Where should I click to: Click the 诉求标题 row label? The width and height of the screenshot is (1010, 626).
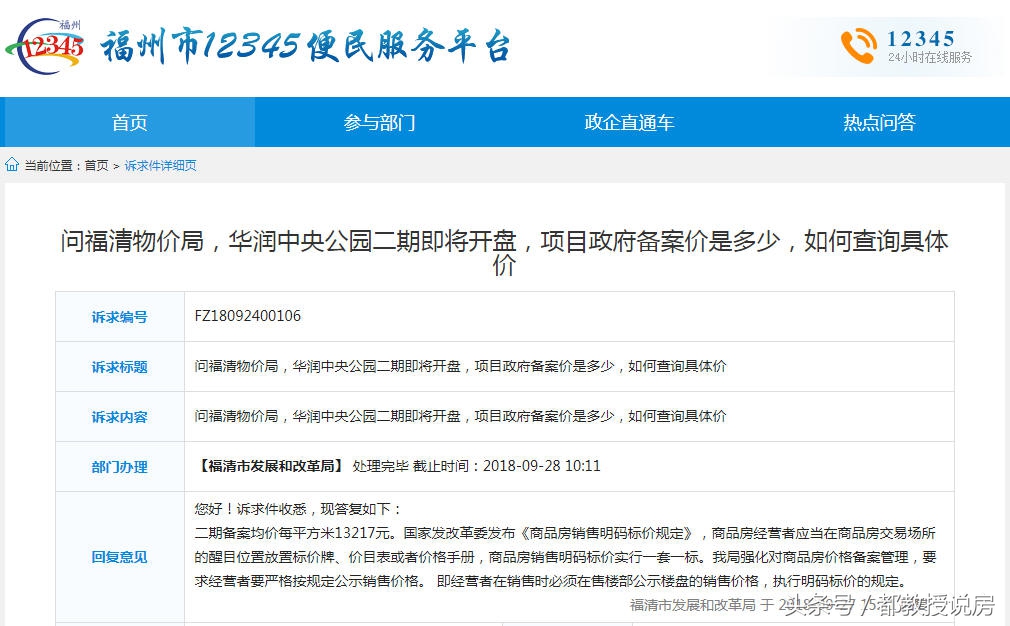click(x=119, y=366)
